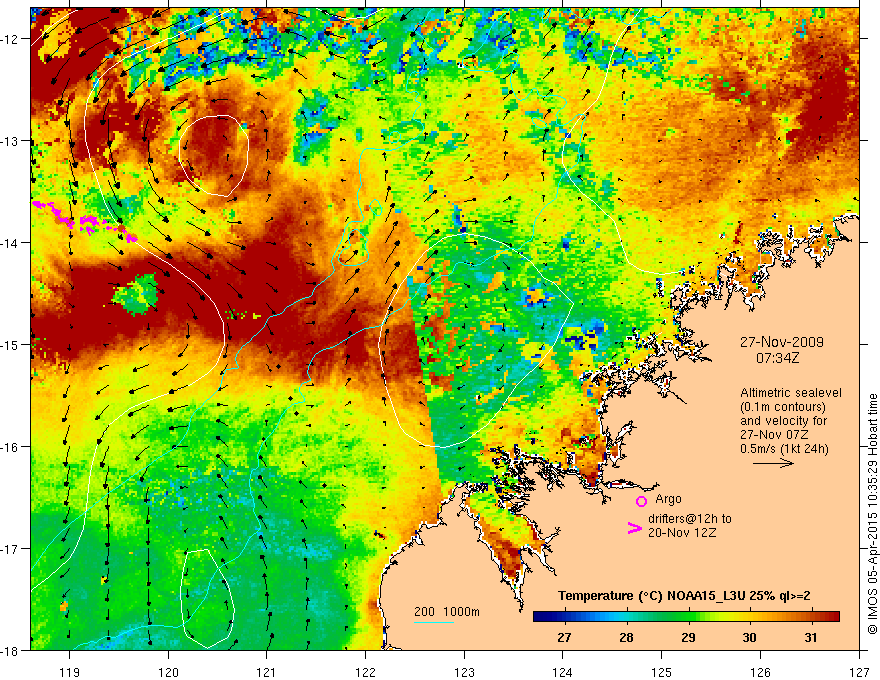Click the black velocity scale arrow in legend
Screen dimensions: 880x680
(773, 463)
